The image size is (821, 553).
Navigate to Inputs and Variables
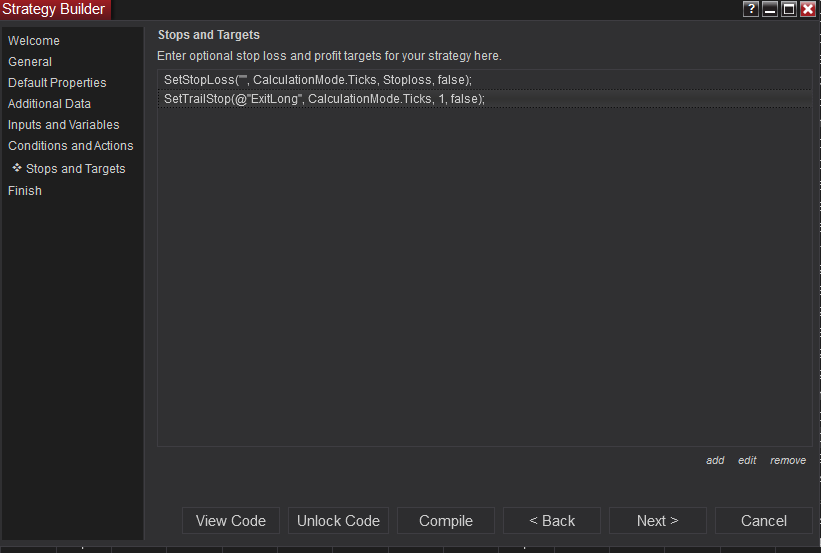pyautogui.click(x=63, y=125)
